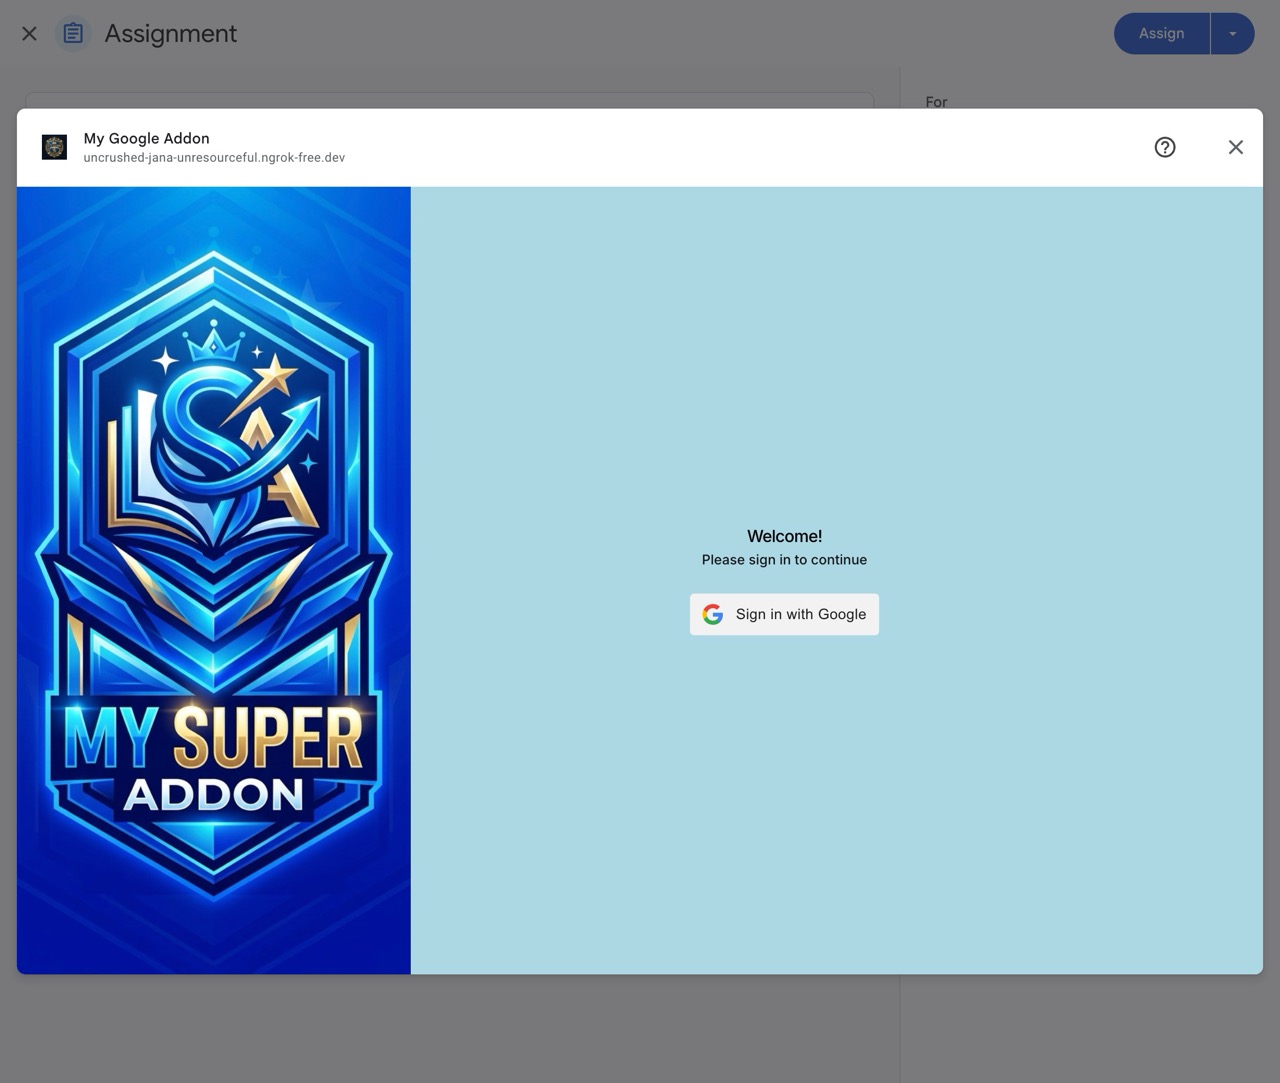Click the ngrok-free.dev addon URL text
Viewport: 1280px width, 1083px height.
click(x=214, y=158)
